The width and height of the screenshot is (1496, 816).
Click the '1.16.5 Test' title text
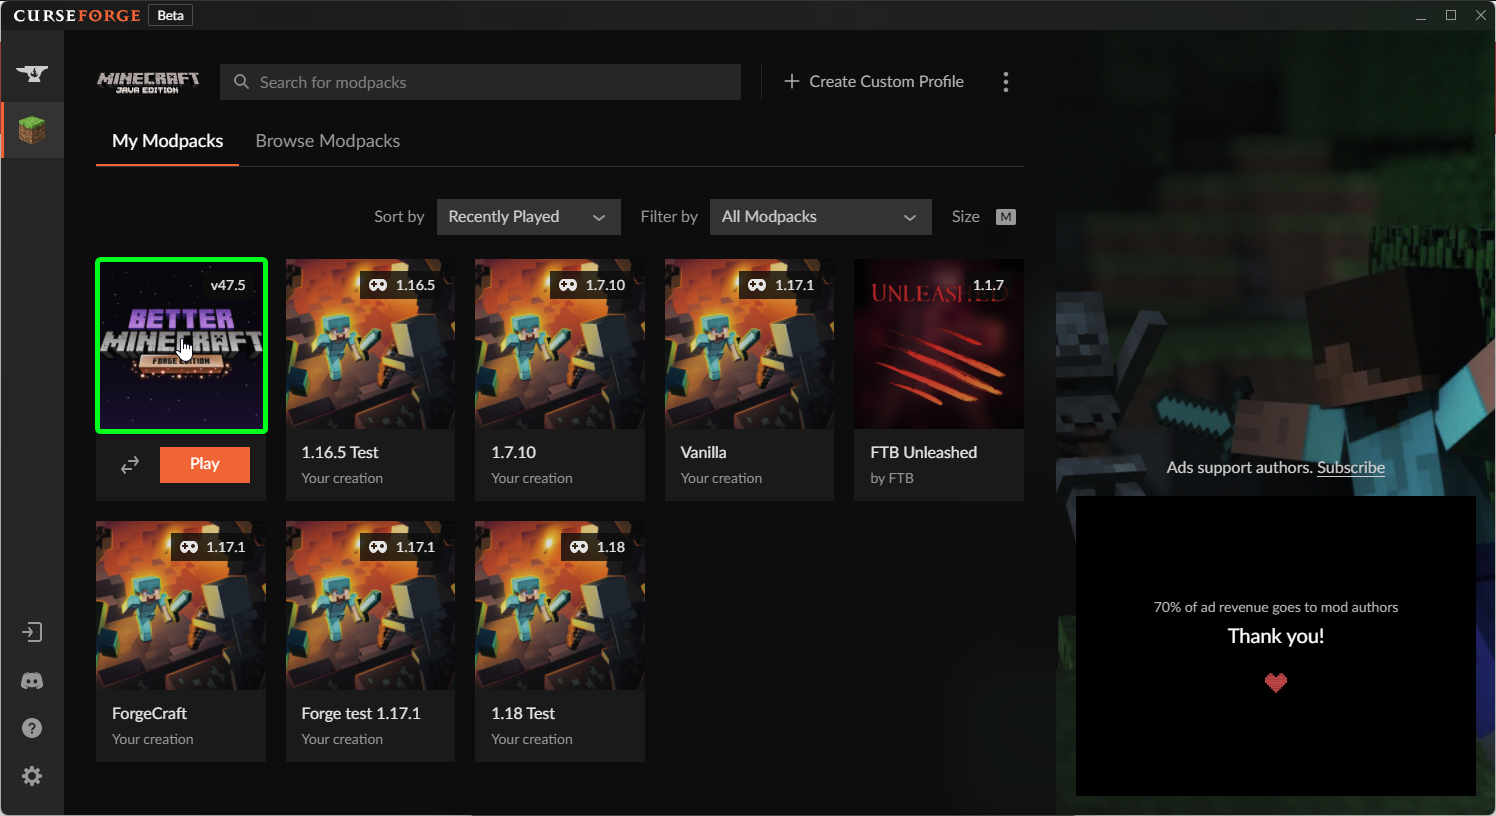coord(340,452)
